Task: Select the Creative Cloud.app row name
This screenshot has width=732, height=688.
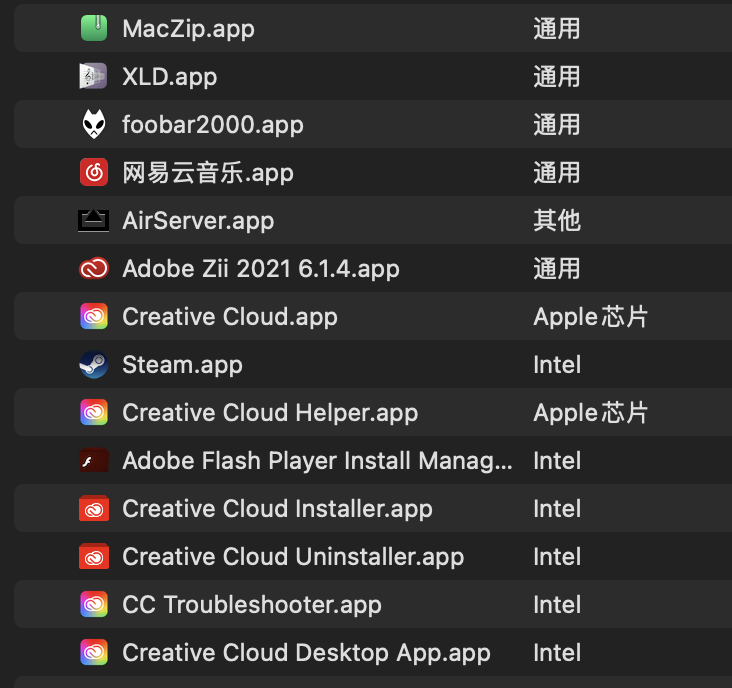Action: 230,317
